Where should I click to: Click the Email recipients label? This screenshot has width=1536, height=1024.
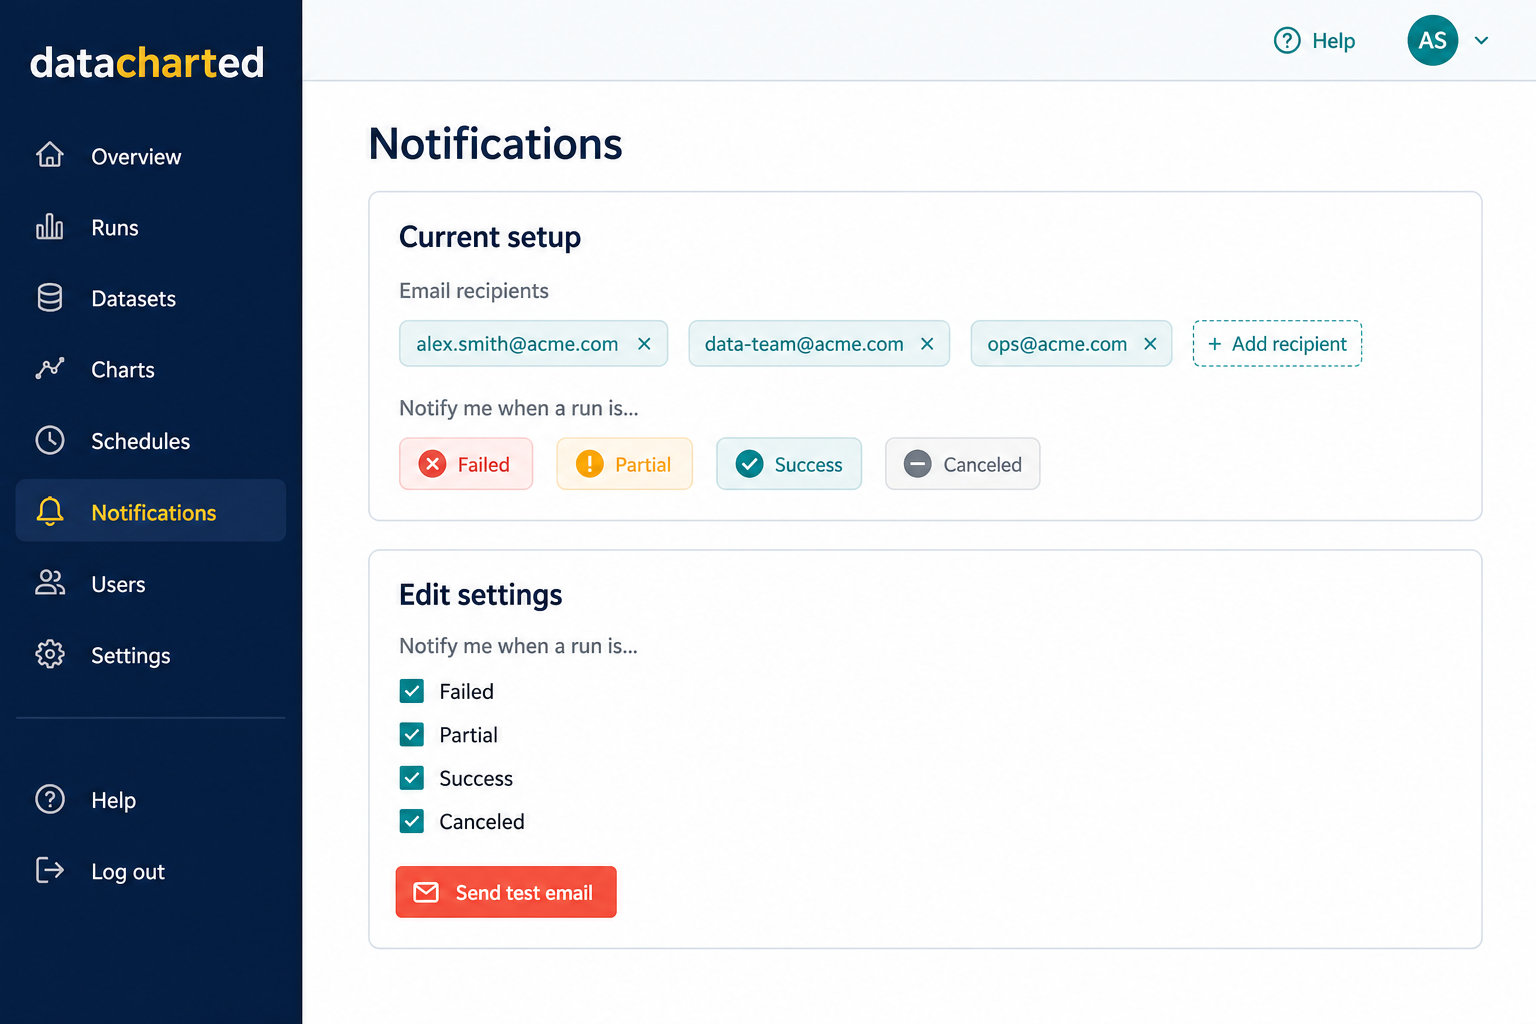click(x=474, y=291)
